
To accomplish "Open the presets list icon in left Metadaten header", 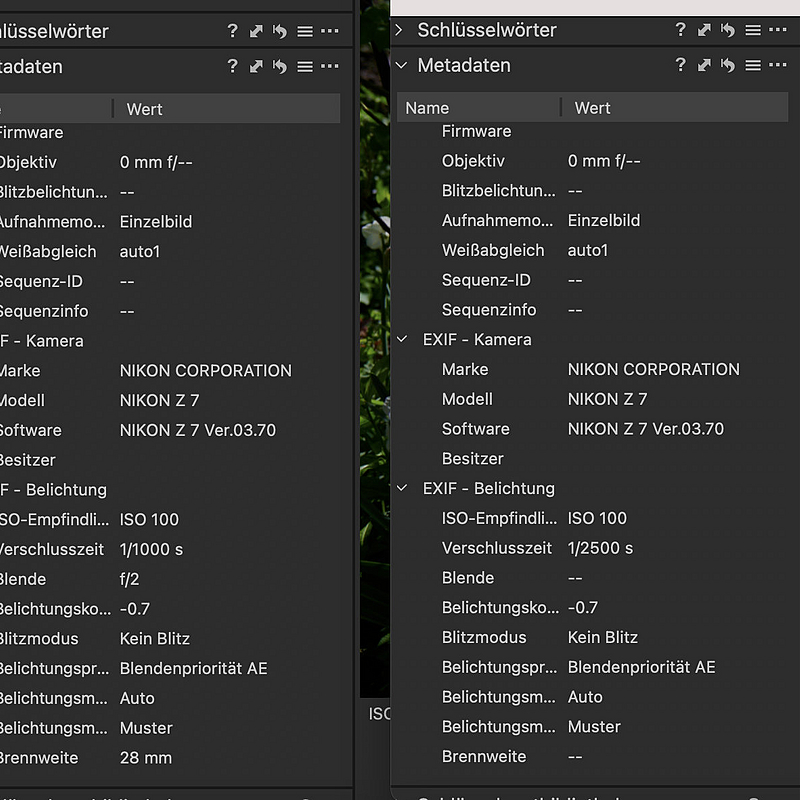I will 305,67.
